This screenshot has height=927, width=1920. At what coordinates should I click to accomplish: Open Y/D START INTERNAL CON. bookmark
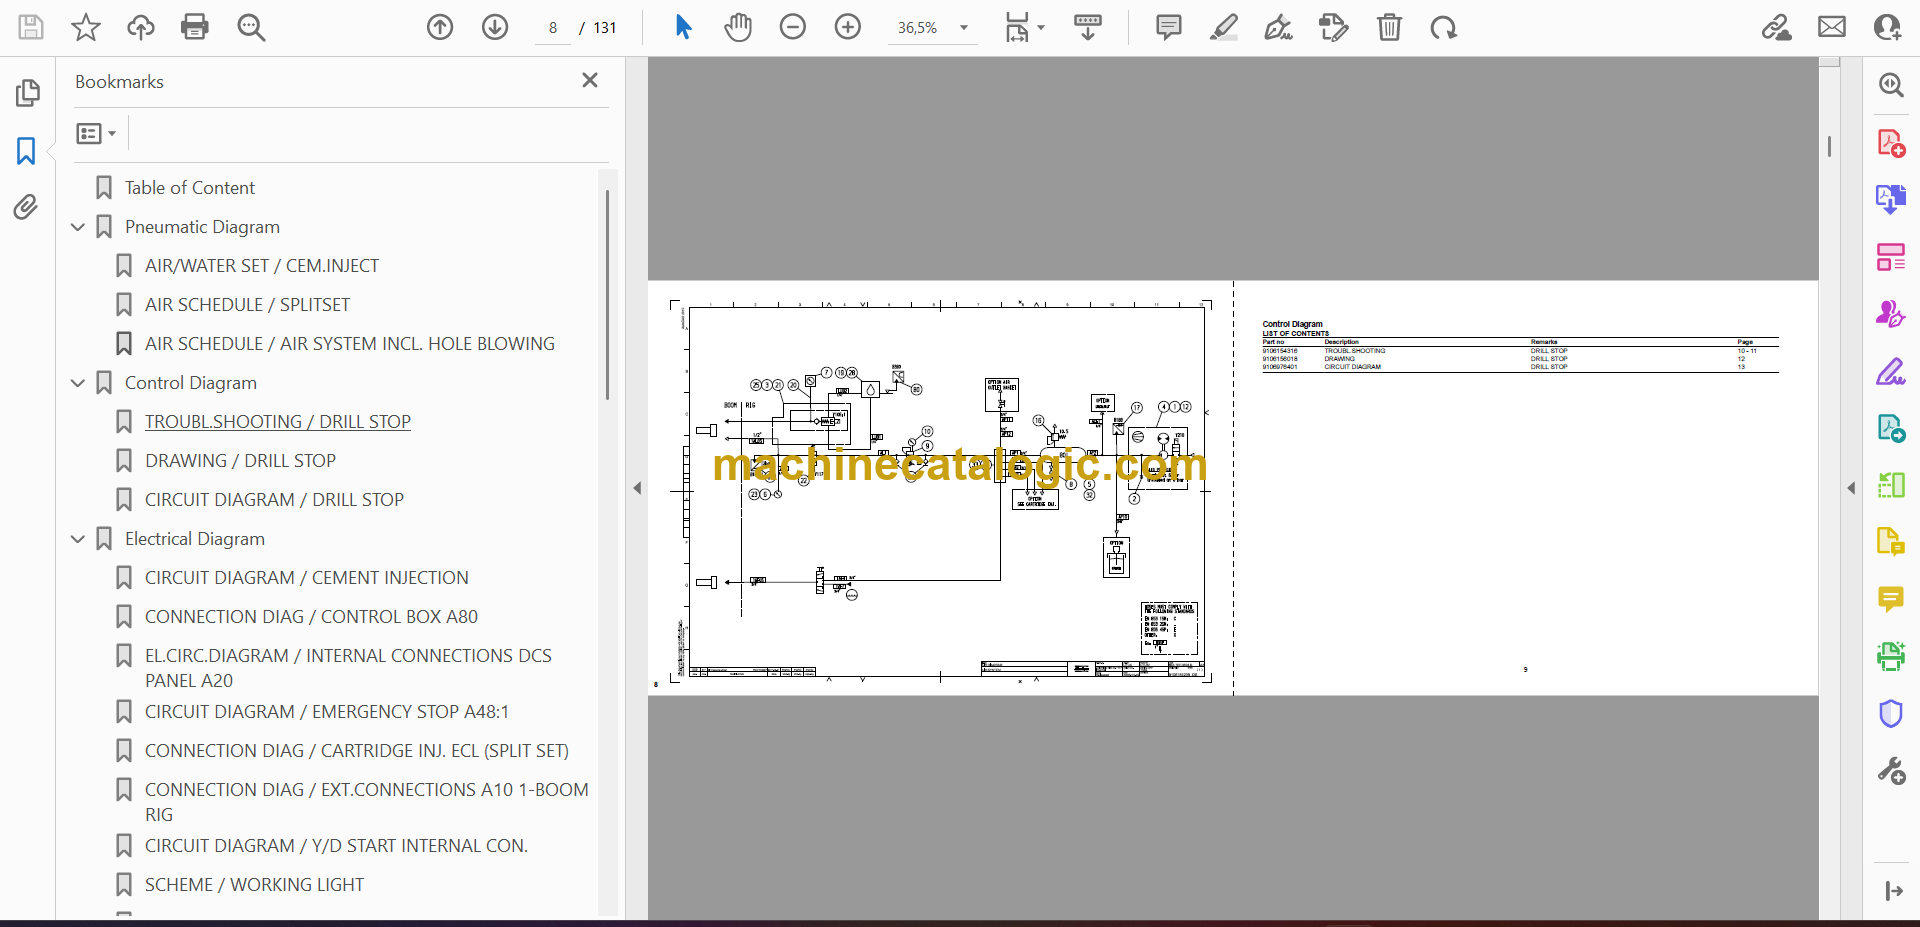point(336,846)
